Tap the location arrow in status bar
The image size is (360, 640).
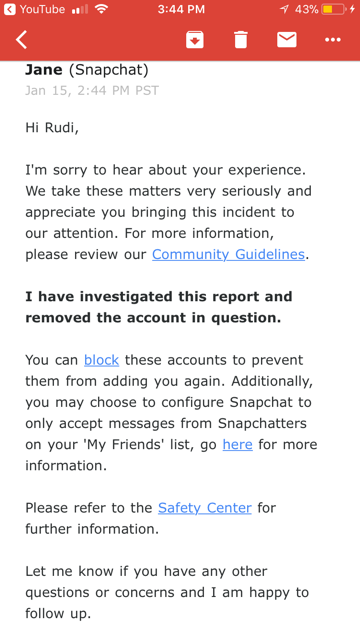click(284, 9)
